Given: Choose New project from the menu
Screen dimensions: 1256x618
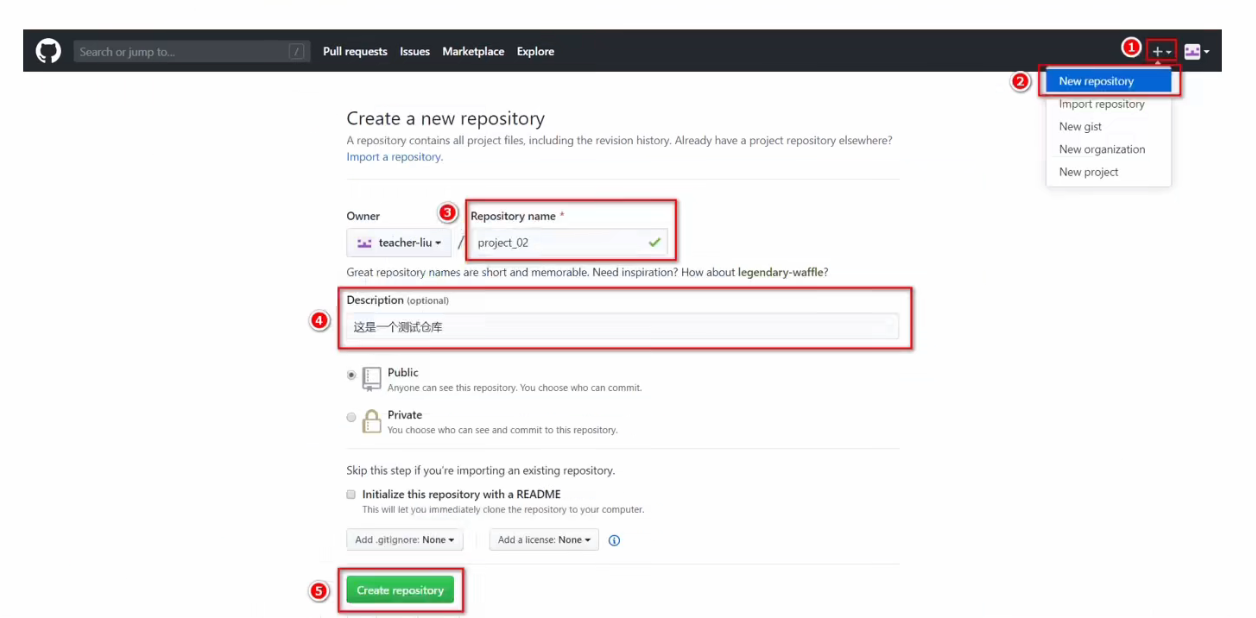Looking at the screenshot, I should [x=1108, y=172].
